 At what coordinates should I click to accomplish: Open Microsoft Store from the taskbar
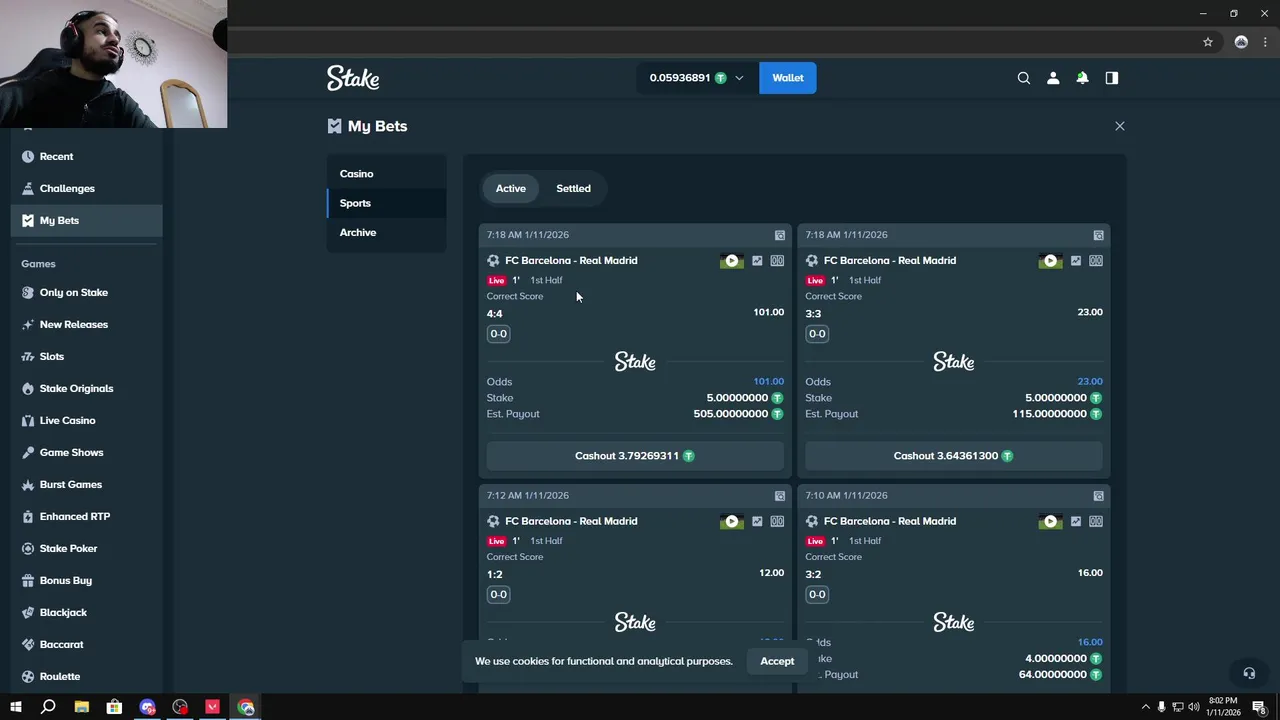coord(114,707)
